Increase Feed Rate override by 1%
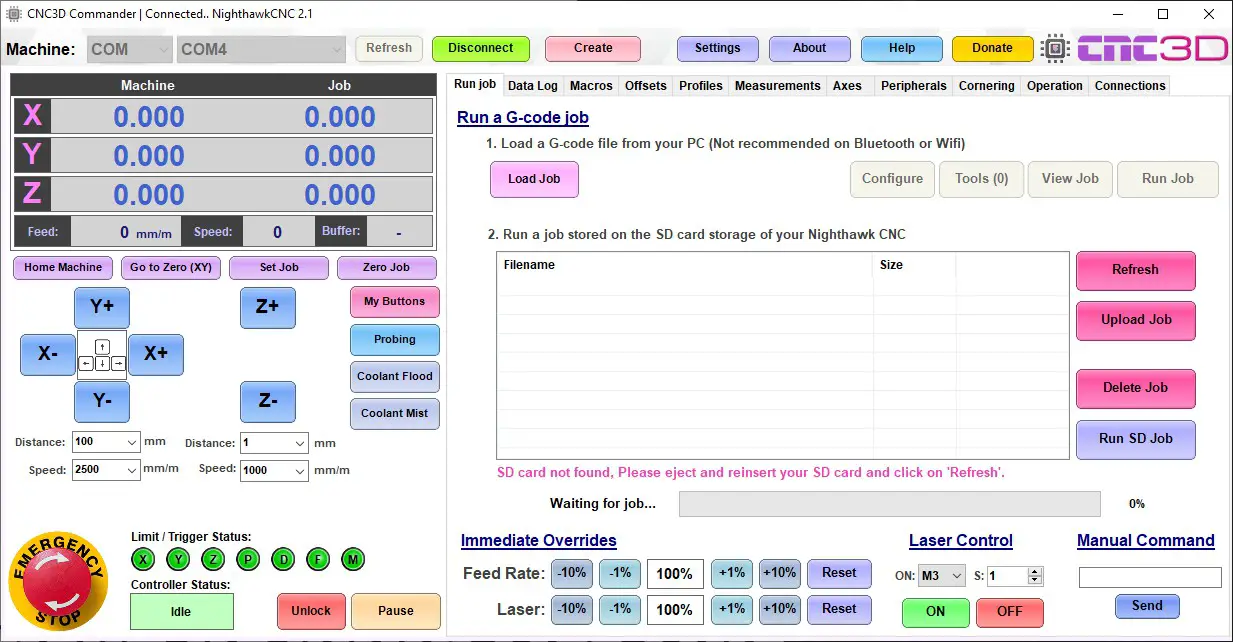1233x642 pixels. 732,574
